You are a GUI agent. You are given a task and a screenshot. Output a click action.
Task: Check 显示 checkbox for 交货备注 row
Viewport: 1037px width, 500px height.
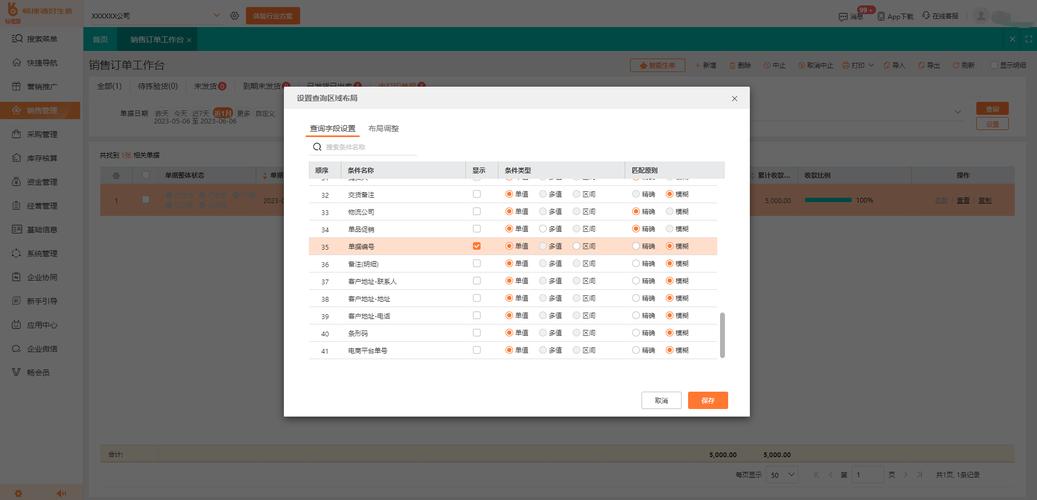pyautogui.click(x=477, y=194)
